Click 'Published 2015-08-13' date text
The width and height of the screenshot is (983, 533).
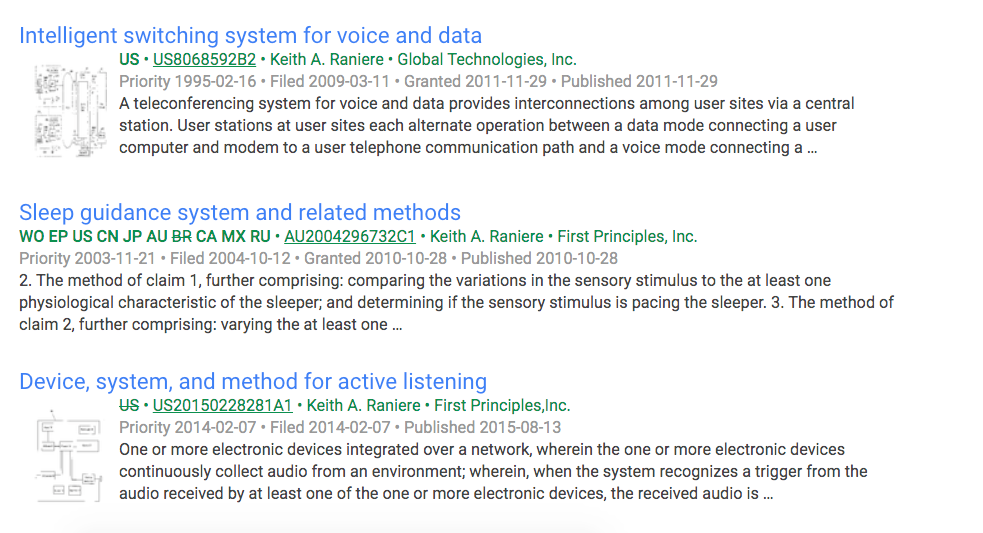click(482, 428)
